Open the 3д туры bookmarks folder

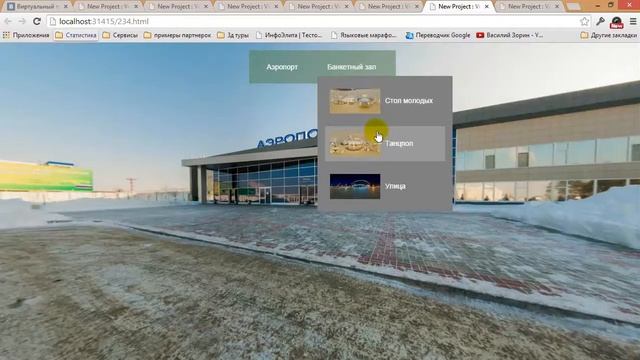[x=233, y=35]
